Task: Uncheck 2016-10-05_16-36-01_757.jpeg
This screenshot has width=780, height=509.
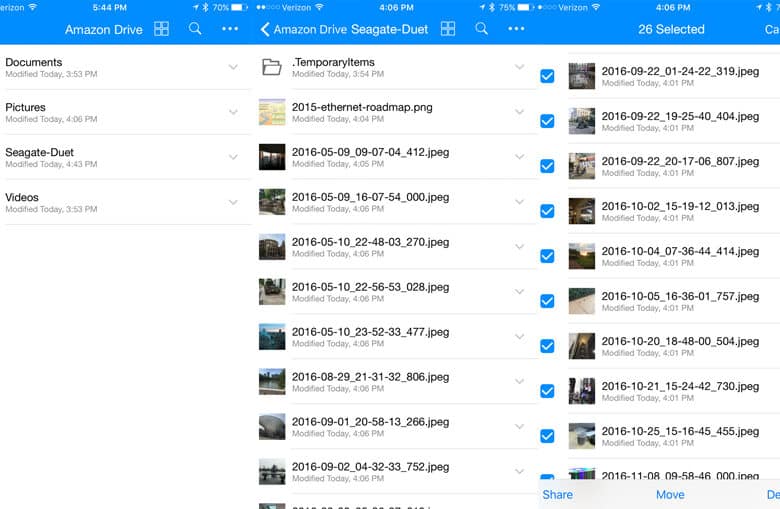Action: click(x=547, y=301)
